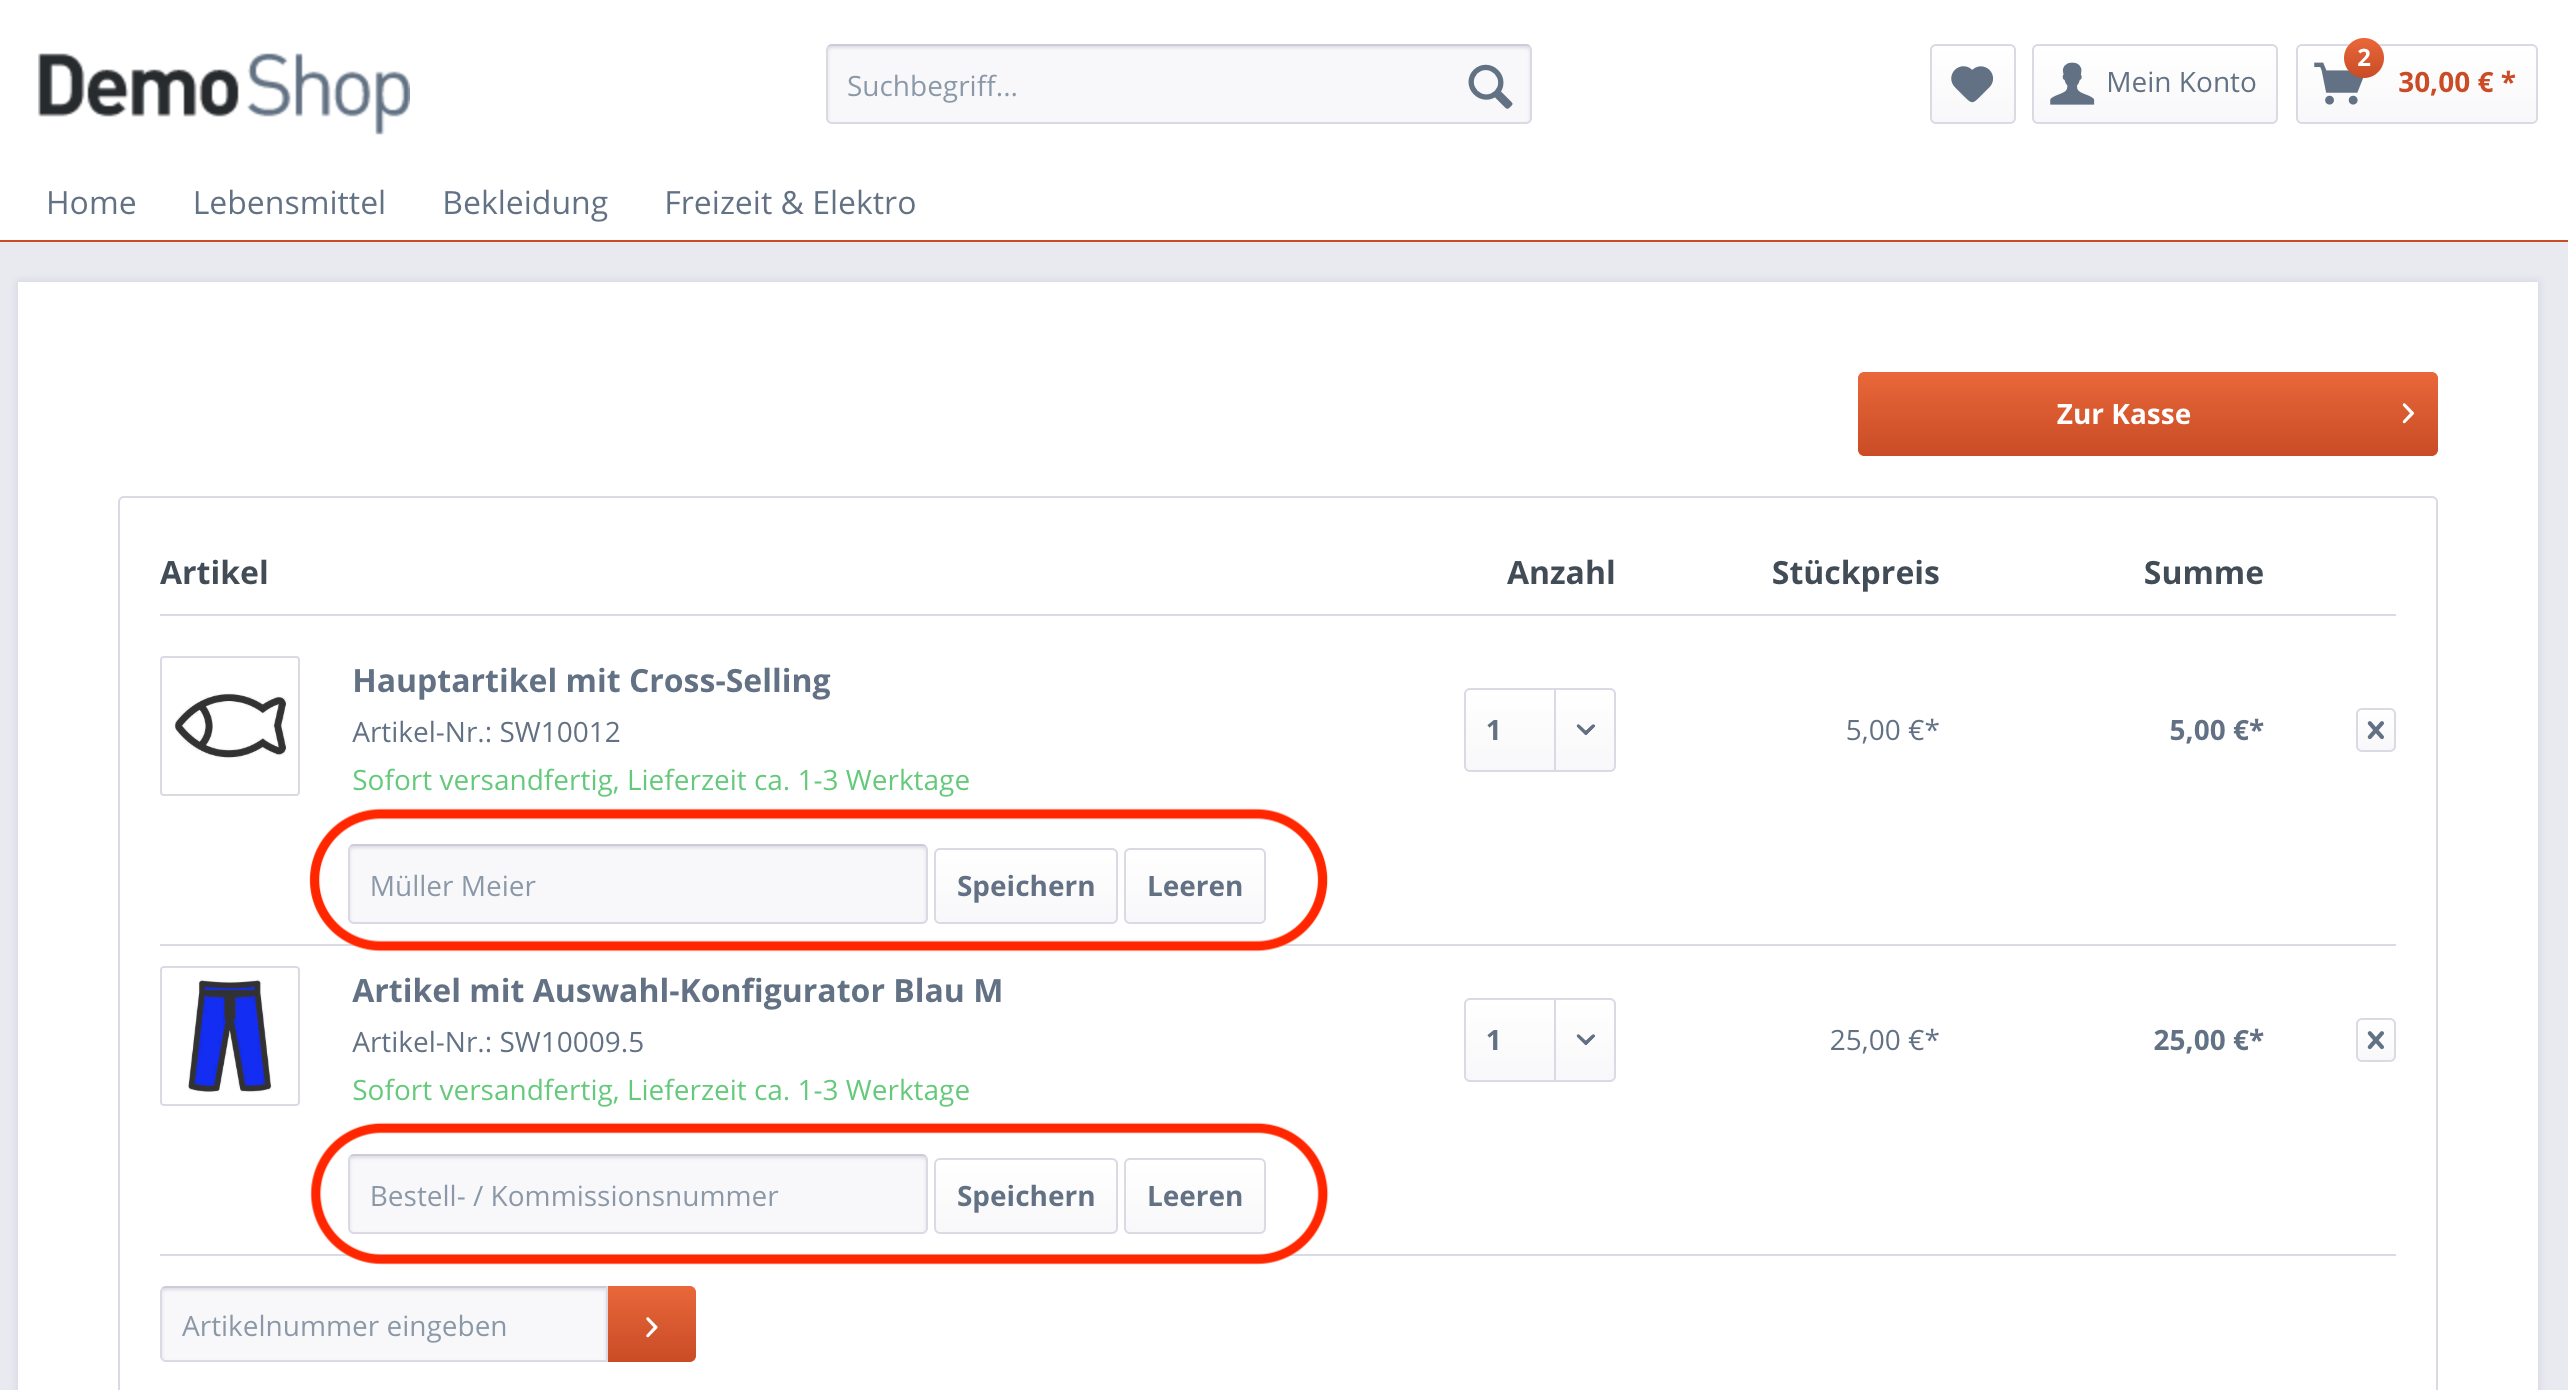The height and width of the screenshot is (1390, 2568).
Task: Click the Artikelnummer eingeben input field
Action: [384, 1325]
